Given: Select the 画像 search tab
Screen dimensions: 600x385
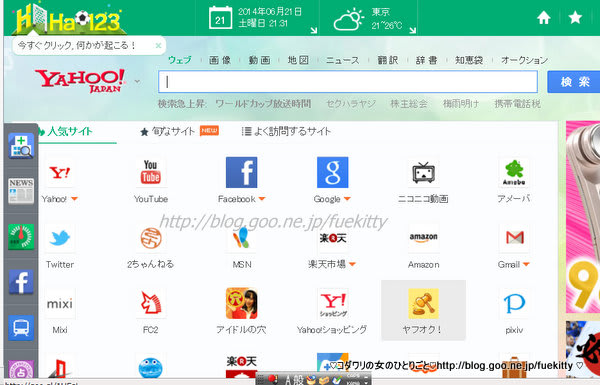Looking at the screenshot, I should click(x=220, y=60).
